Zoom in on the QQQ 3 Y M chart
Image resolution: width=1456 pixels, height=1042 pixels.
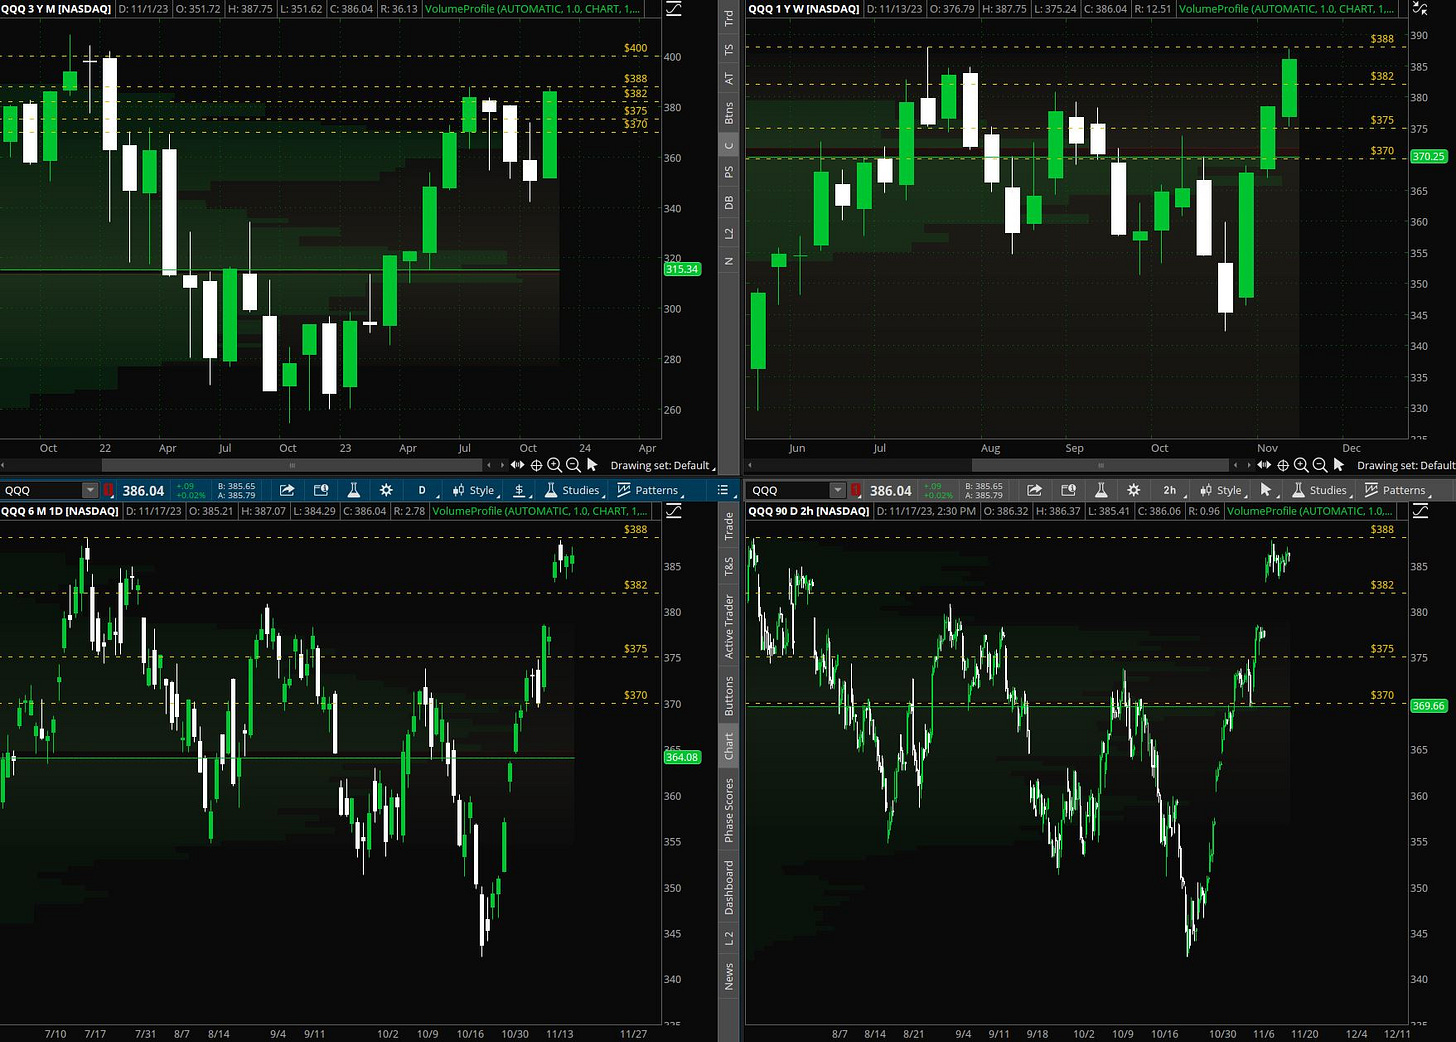[554, 465]
